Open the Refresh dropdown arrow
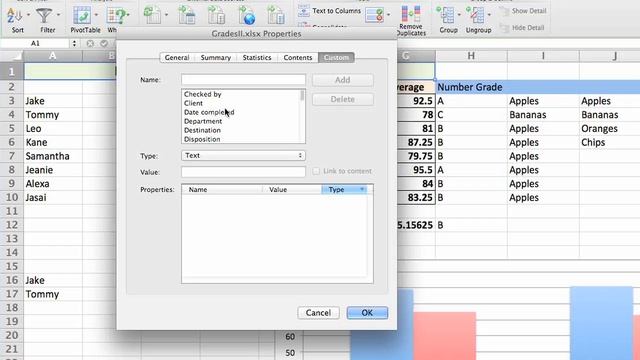The height and width of the screenshot is (360, 640). (166, 15)
